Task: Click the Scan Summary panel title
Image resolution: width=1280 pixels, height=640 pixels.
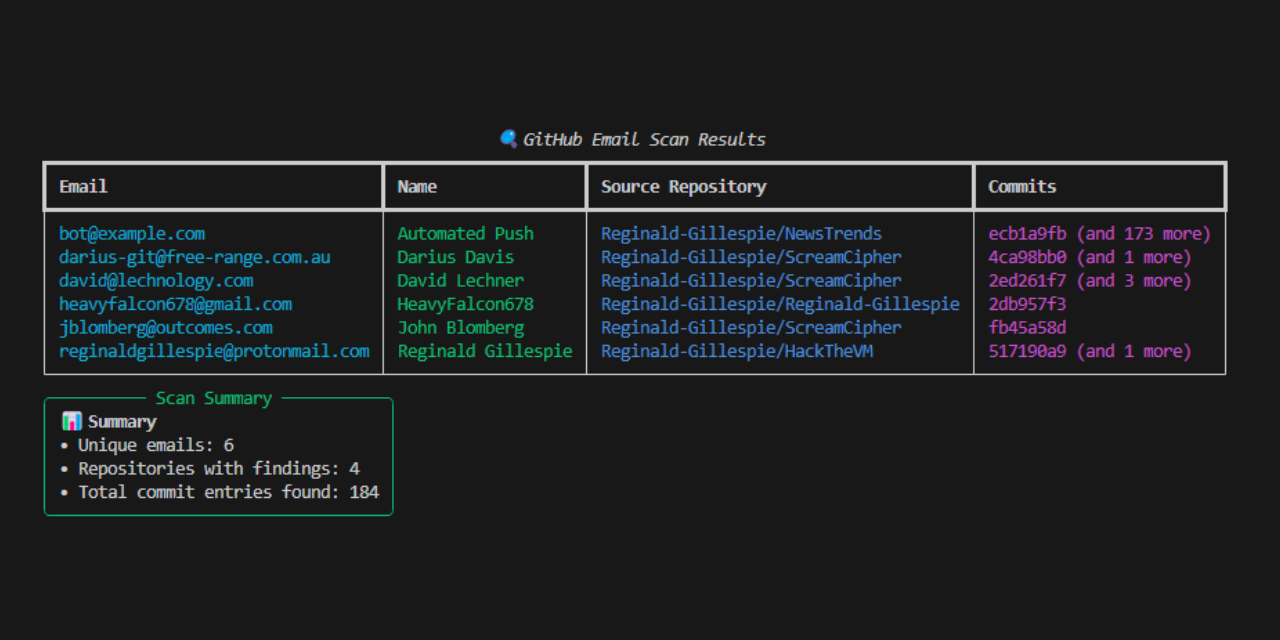Action: pyautogui.click(x=214, y=398)
